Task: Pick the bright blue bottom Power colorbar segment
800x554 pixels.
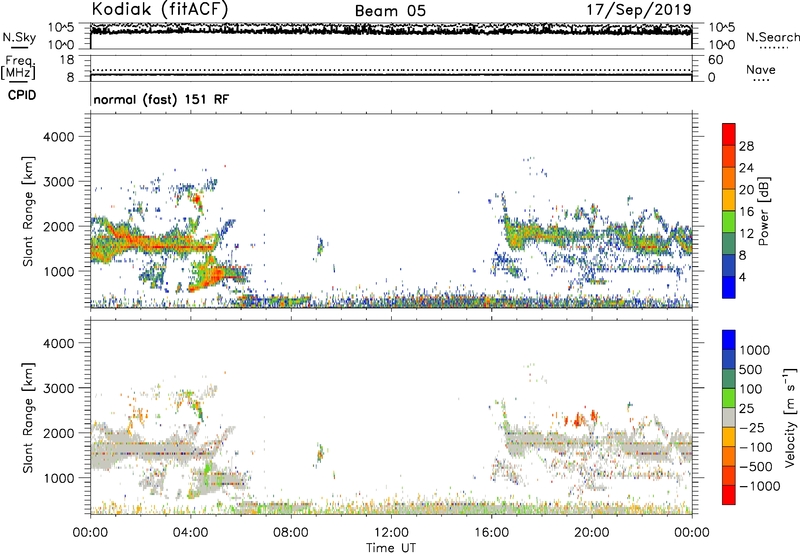Action: [729, 287]
